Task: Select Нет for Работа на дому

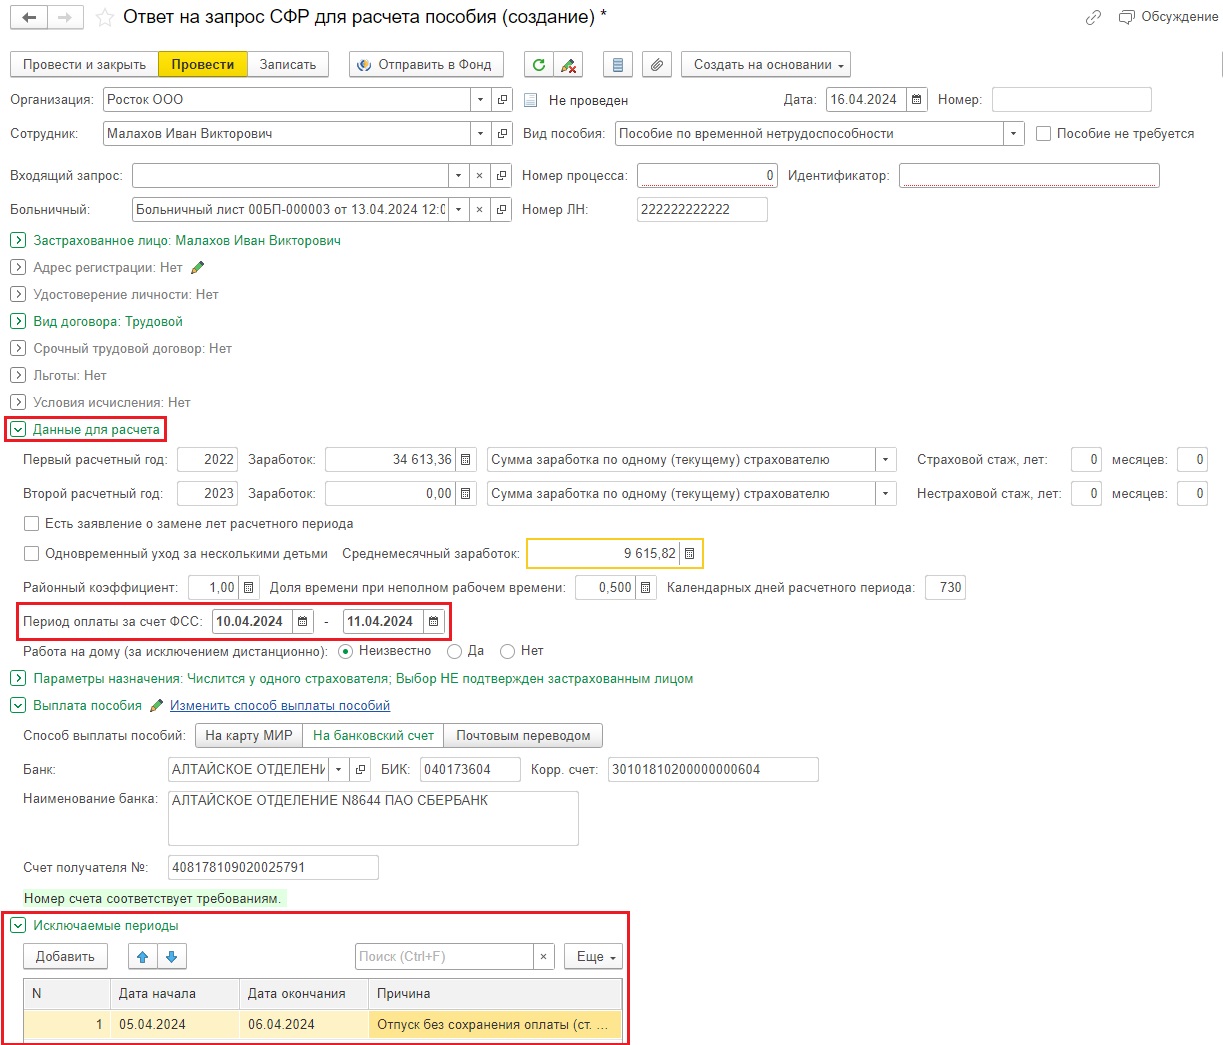Action: click(x=507, y=652)
